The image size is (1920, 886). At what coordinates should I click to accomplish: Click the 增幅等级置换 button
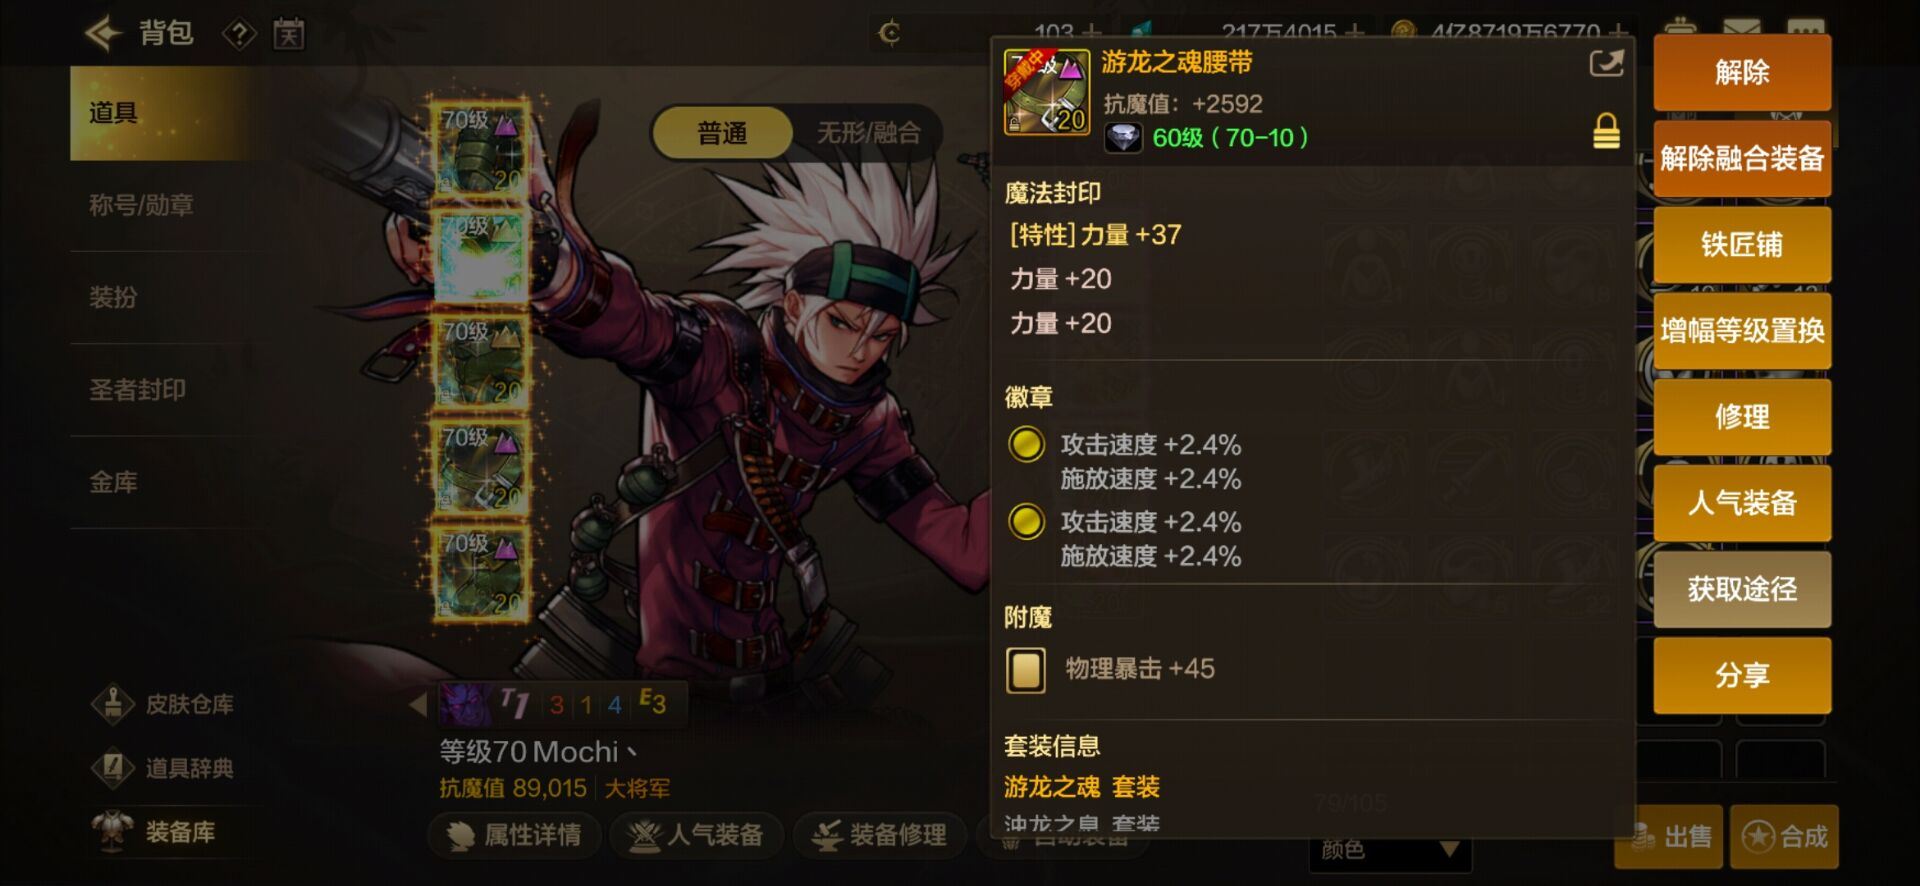point(1742,331)
